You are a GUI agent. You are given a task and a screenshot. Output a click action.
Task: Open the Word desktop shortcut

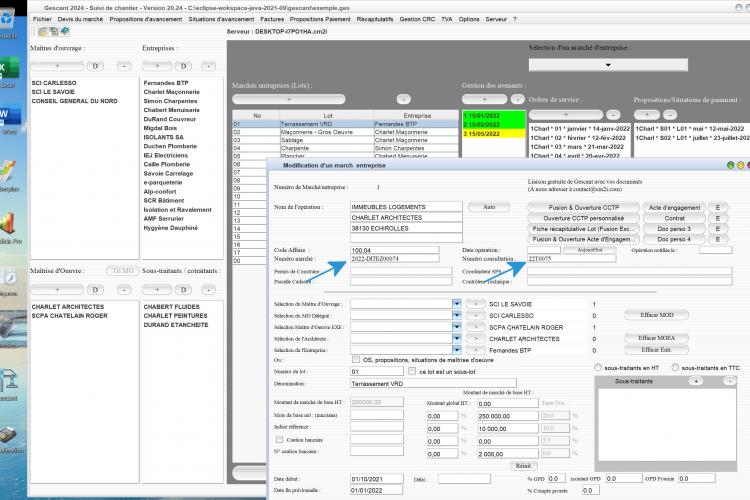(9, 119)
